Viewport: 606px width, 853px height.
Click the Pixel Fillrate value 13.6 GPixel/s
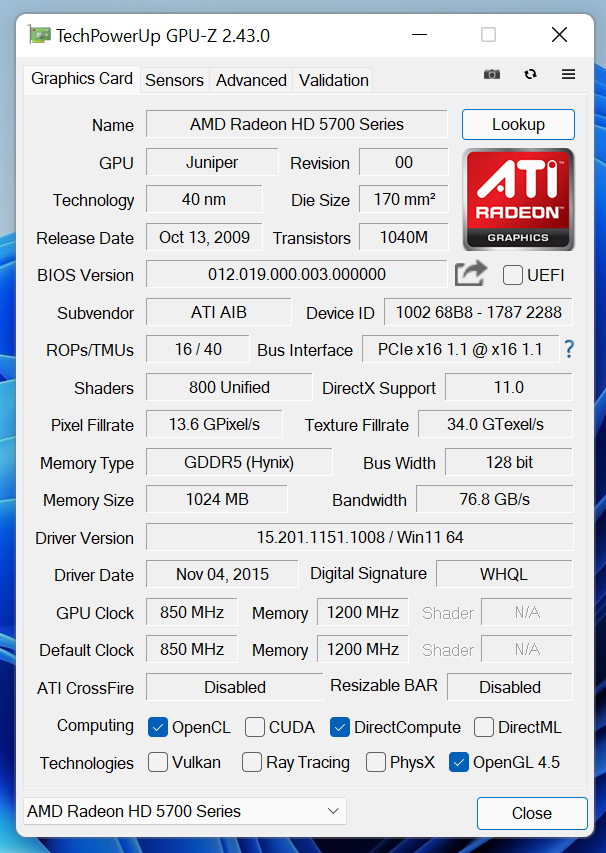(214, 424)
